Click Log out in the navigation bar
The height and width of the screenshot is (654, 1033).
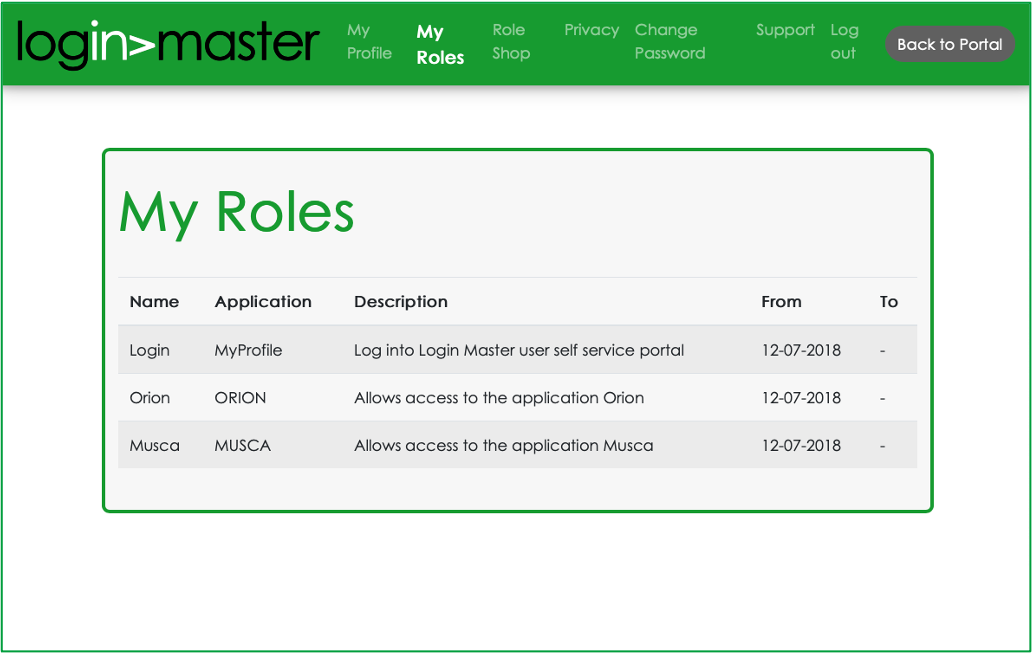coord(844,42)
